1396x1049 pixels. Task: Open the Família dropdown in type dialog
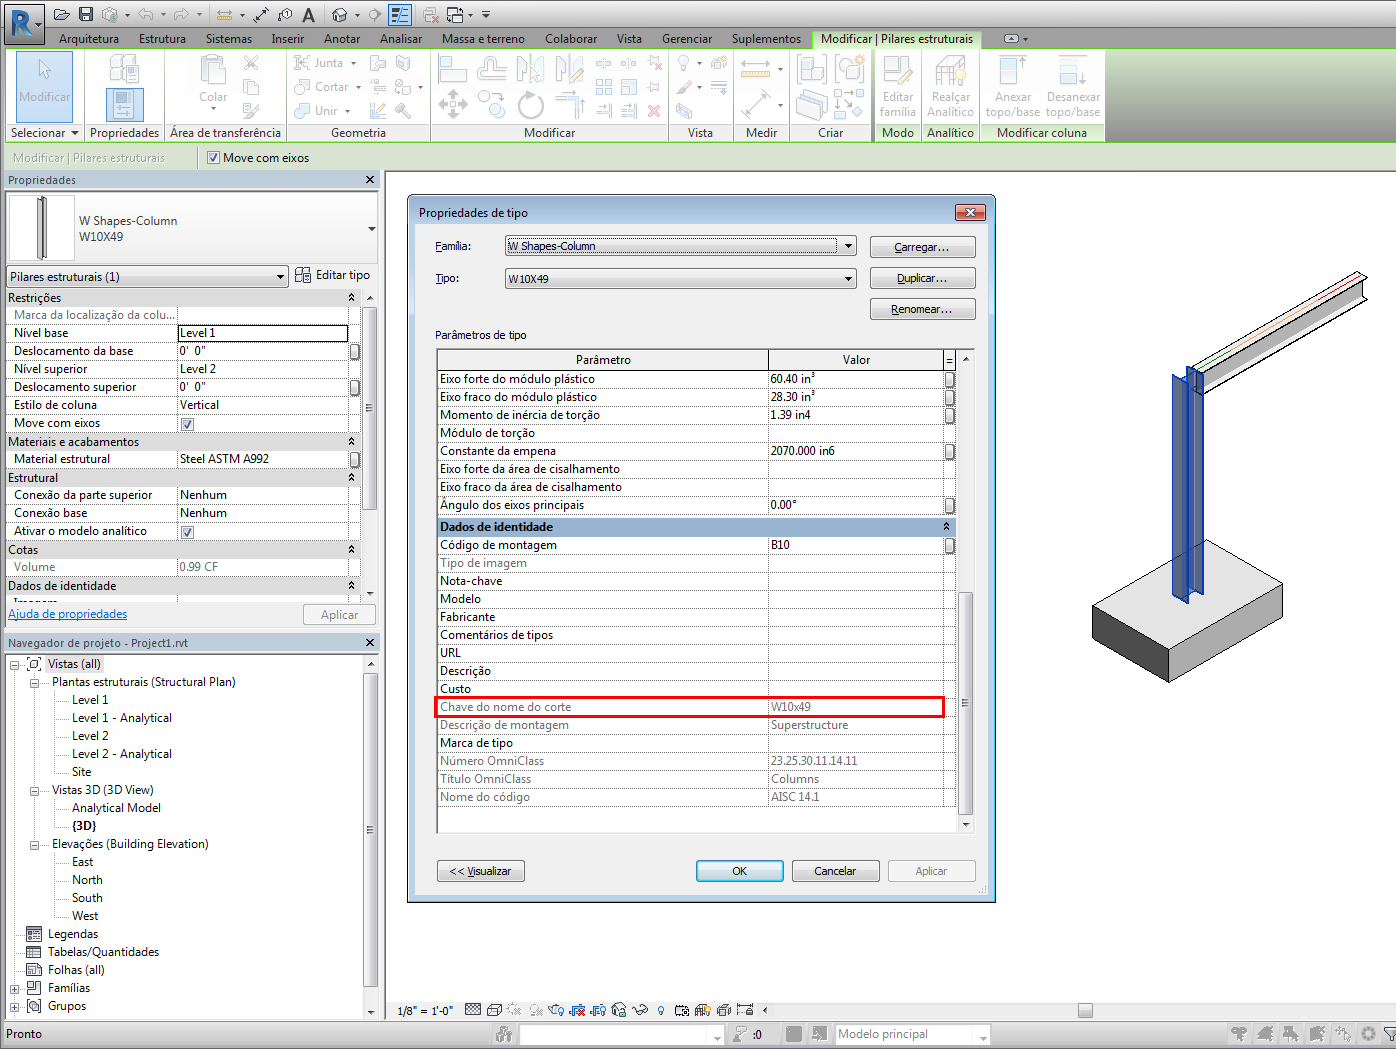(848, 246)
